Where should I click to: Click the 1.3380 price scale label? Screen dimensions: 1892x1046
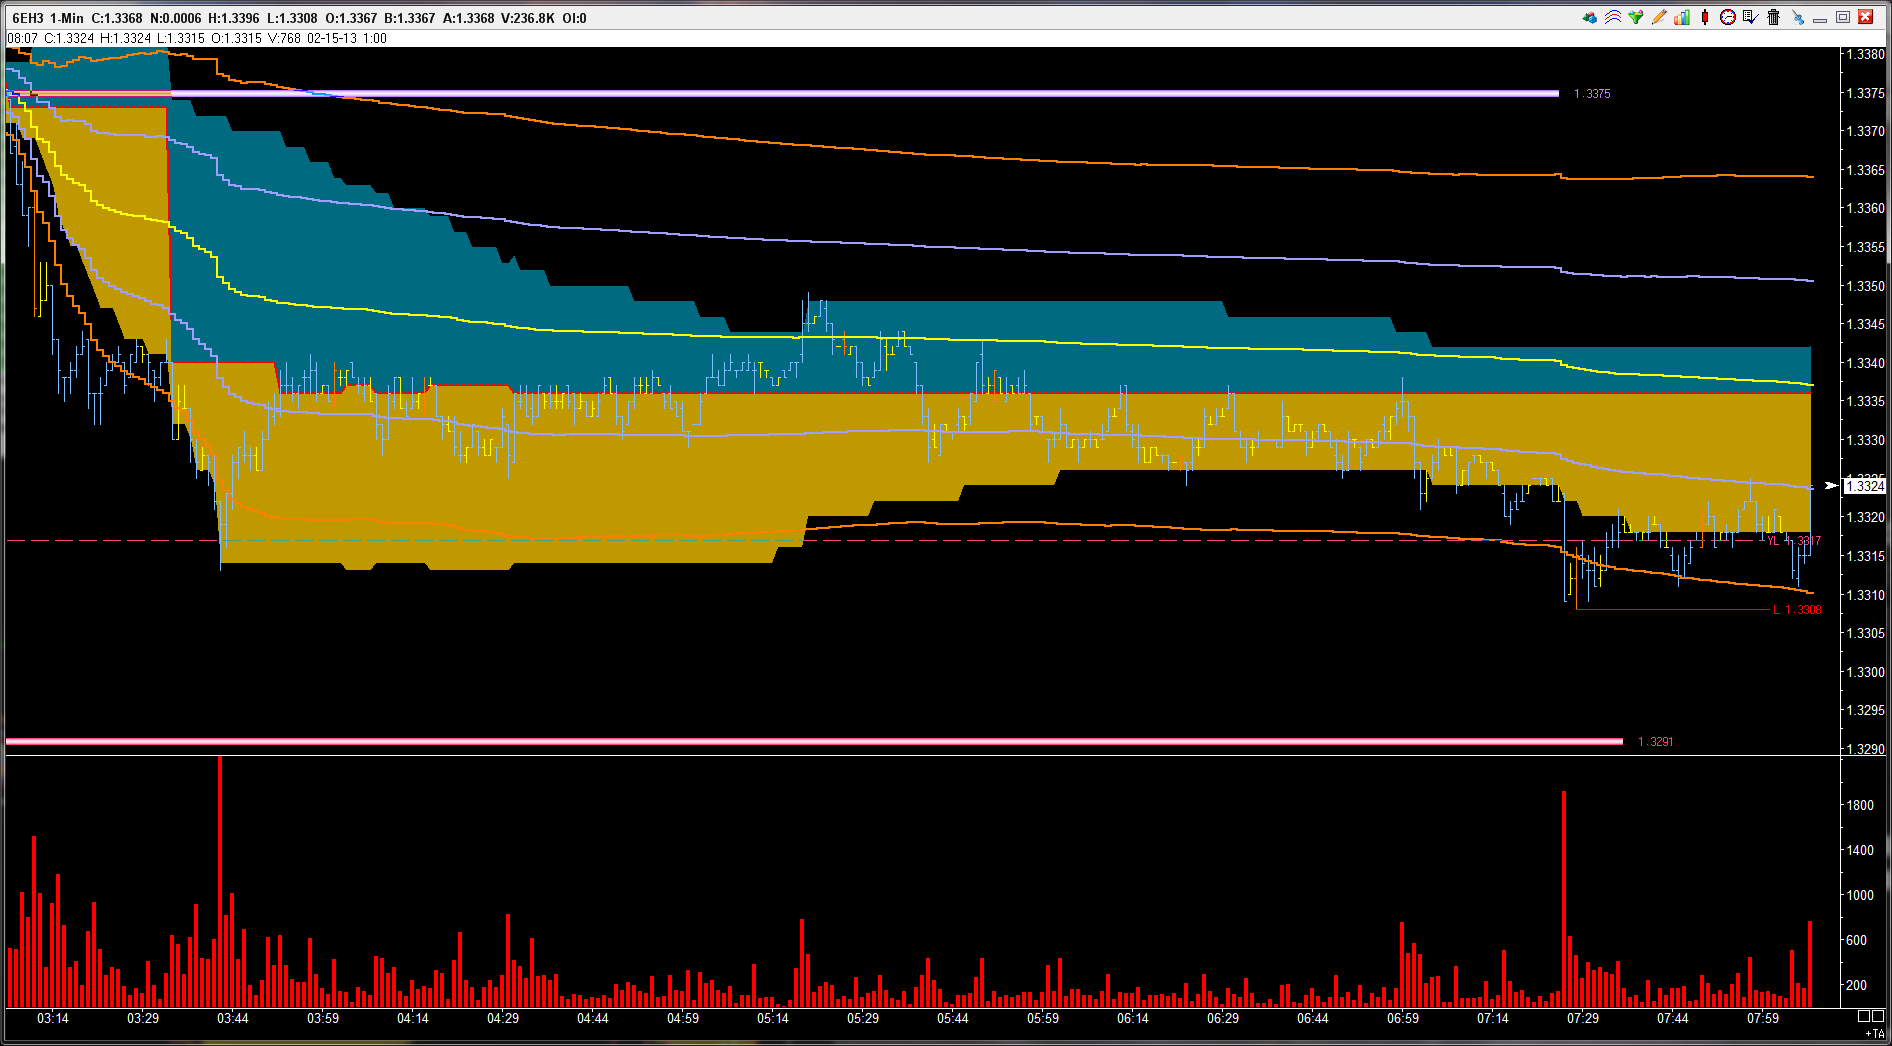point(1866,55)
